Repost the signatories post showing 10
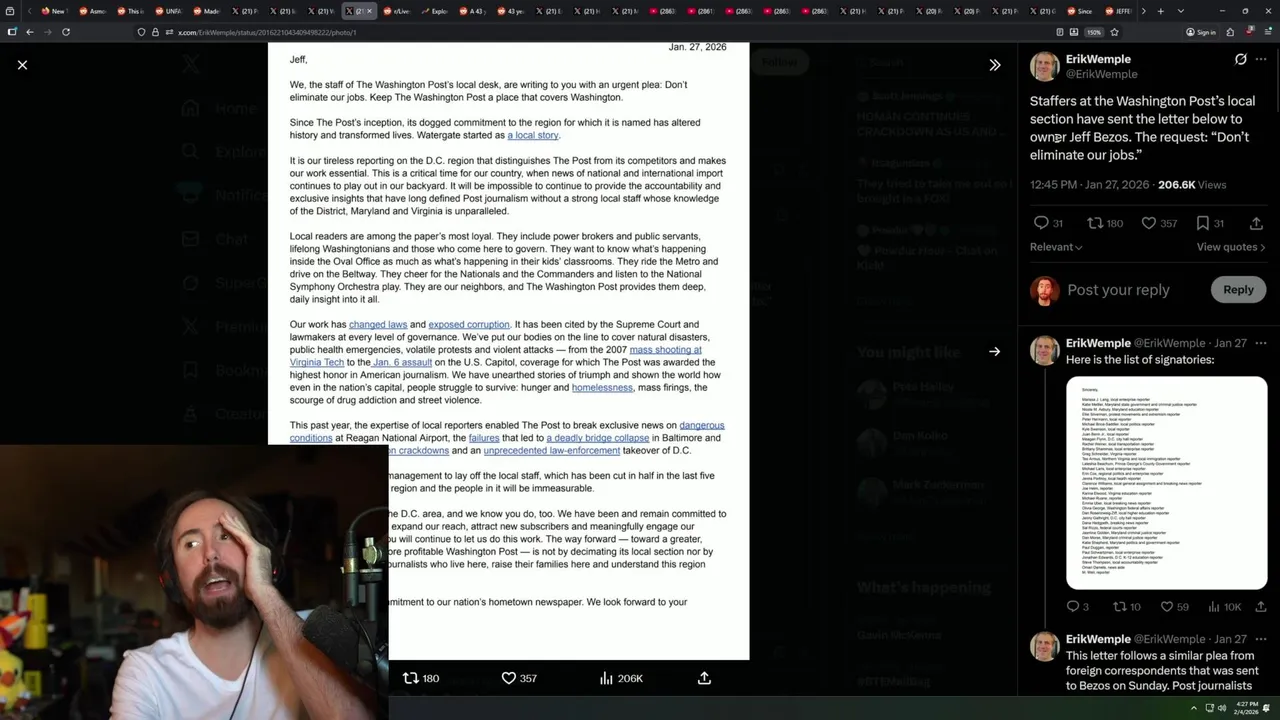This screenshot has height=720, width=1280. [x=1127, y=606]
